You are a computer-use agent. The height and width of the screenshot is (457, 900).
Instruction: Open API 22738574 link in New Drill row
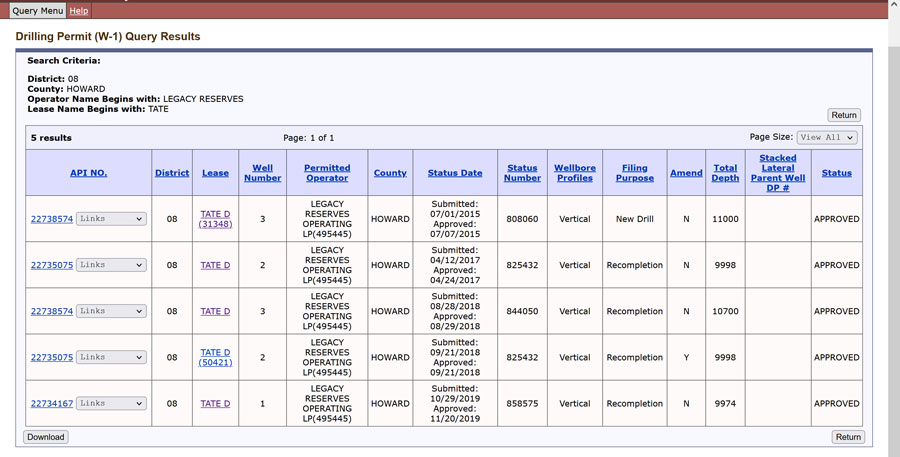click(52, 219)
